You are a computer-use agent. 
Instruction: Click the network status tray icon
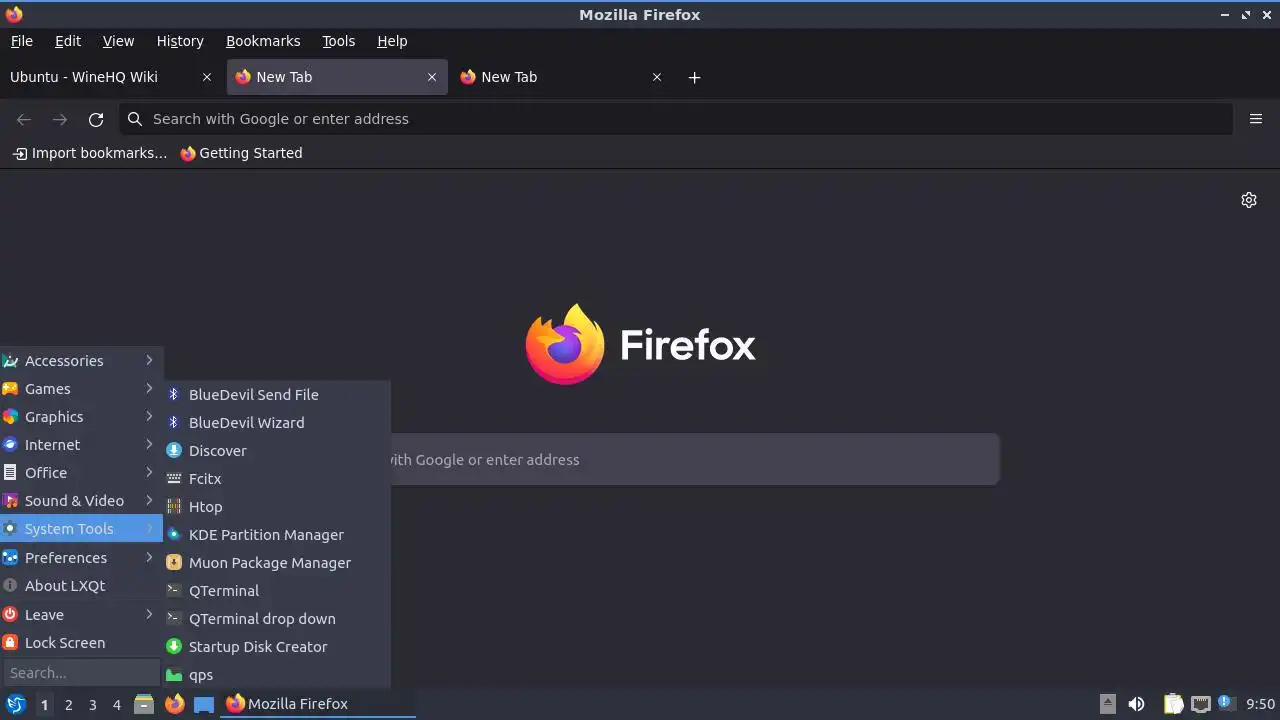[x=1201, y=704]
